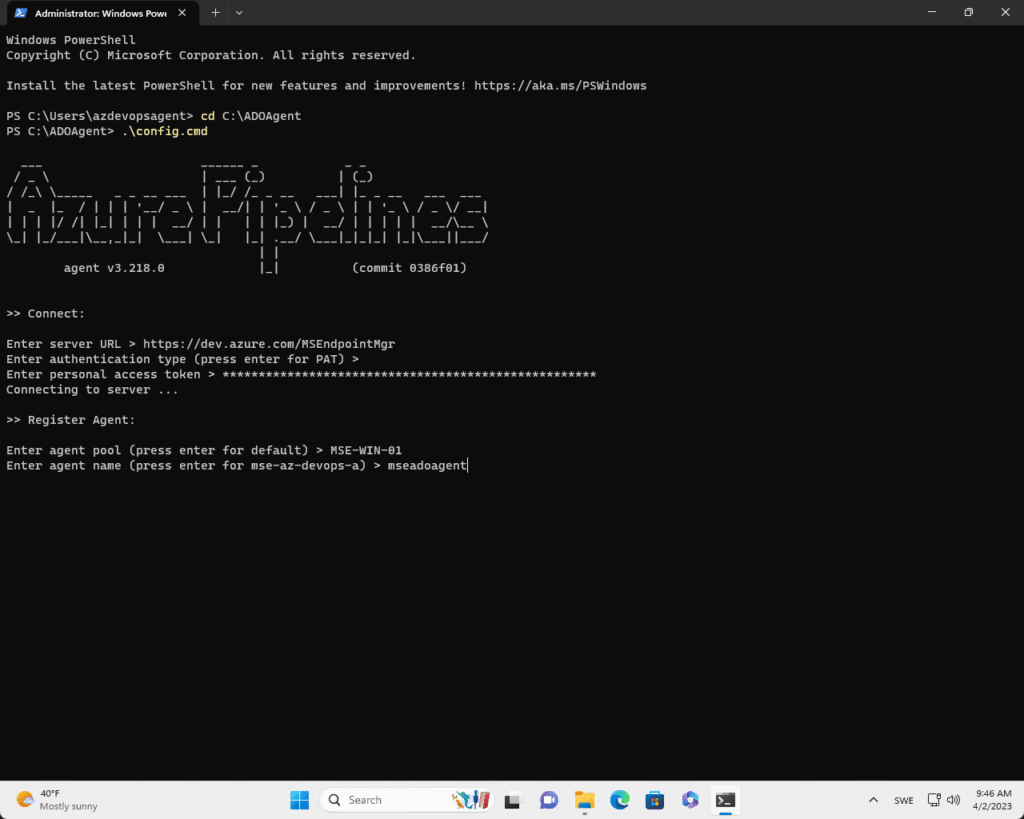The width and height of the screenshot is (1024, 819).
Task: Select the Terminal taskbar icon
Action: tap(726, 800)
